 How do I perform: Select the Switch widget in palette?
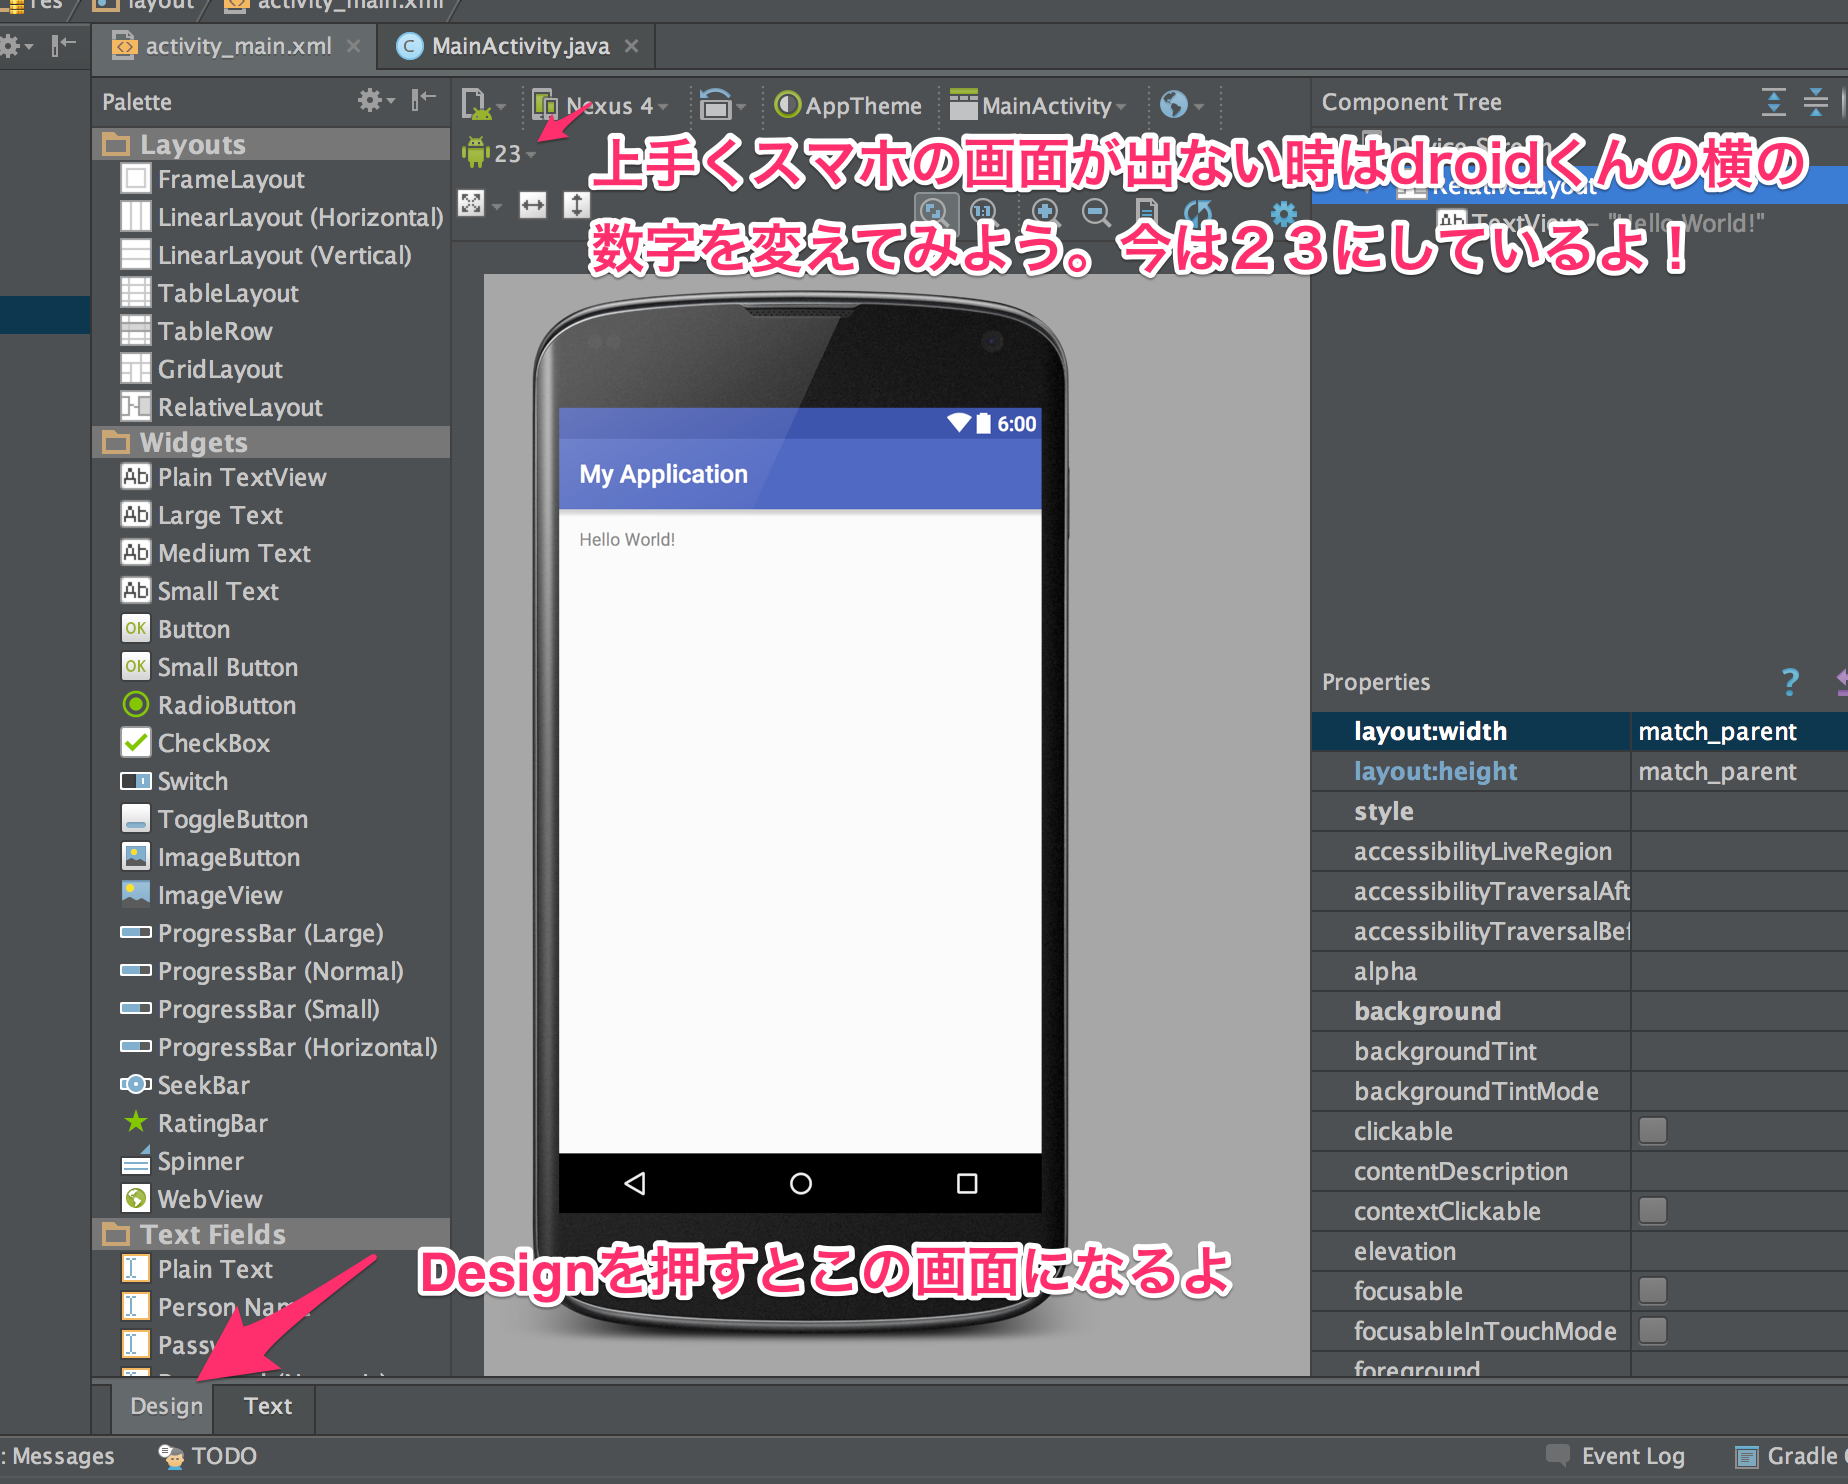coord(175,781)
